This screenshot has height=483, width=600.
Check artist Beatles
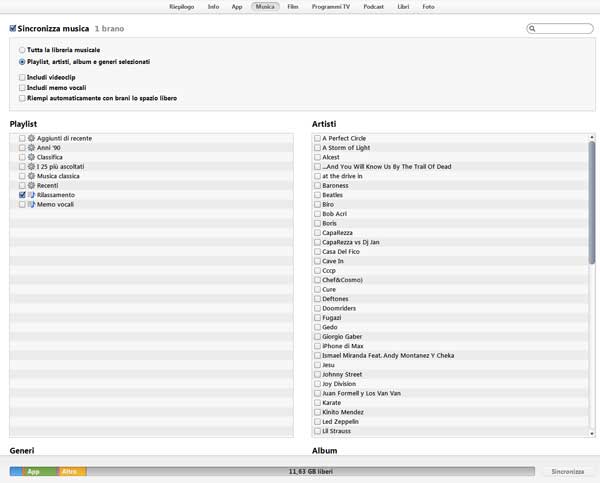317,195
